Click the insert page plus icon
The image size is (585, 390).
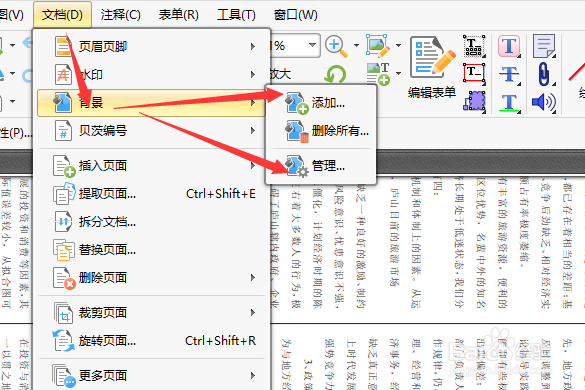(x=64, y=166)
